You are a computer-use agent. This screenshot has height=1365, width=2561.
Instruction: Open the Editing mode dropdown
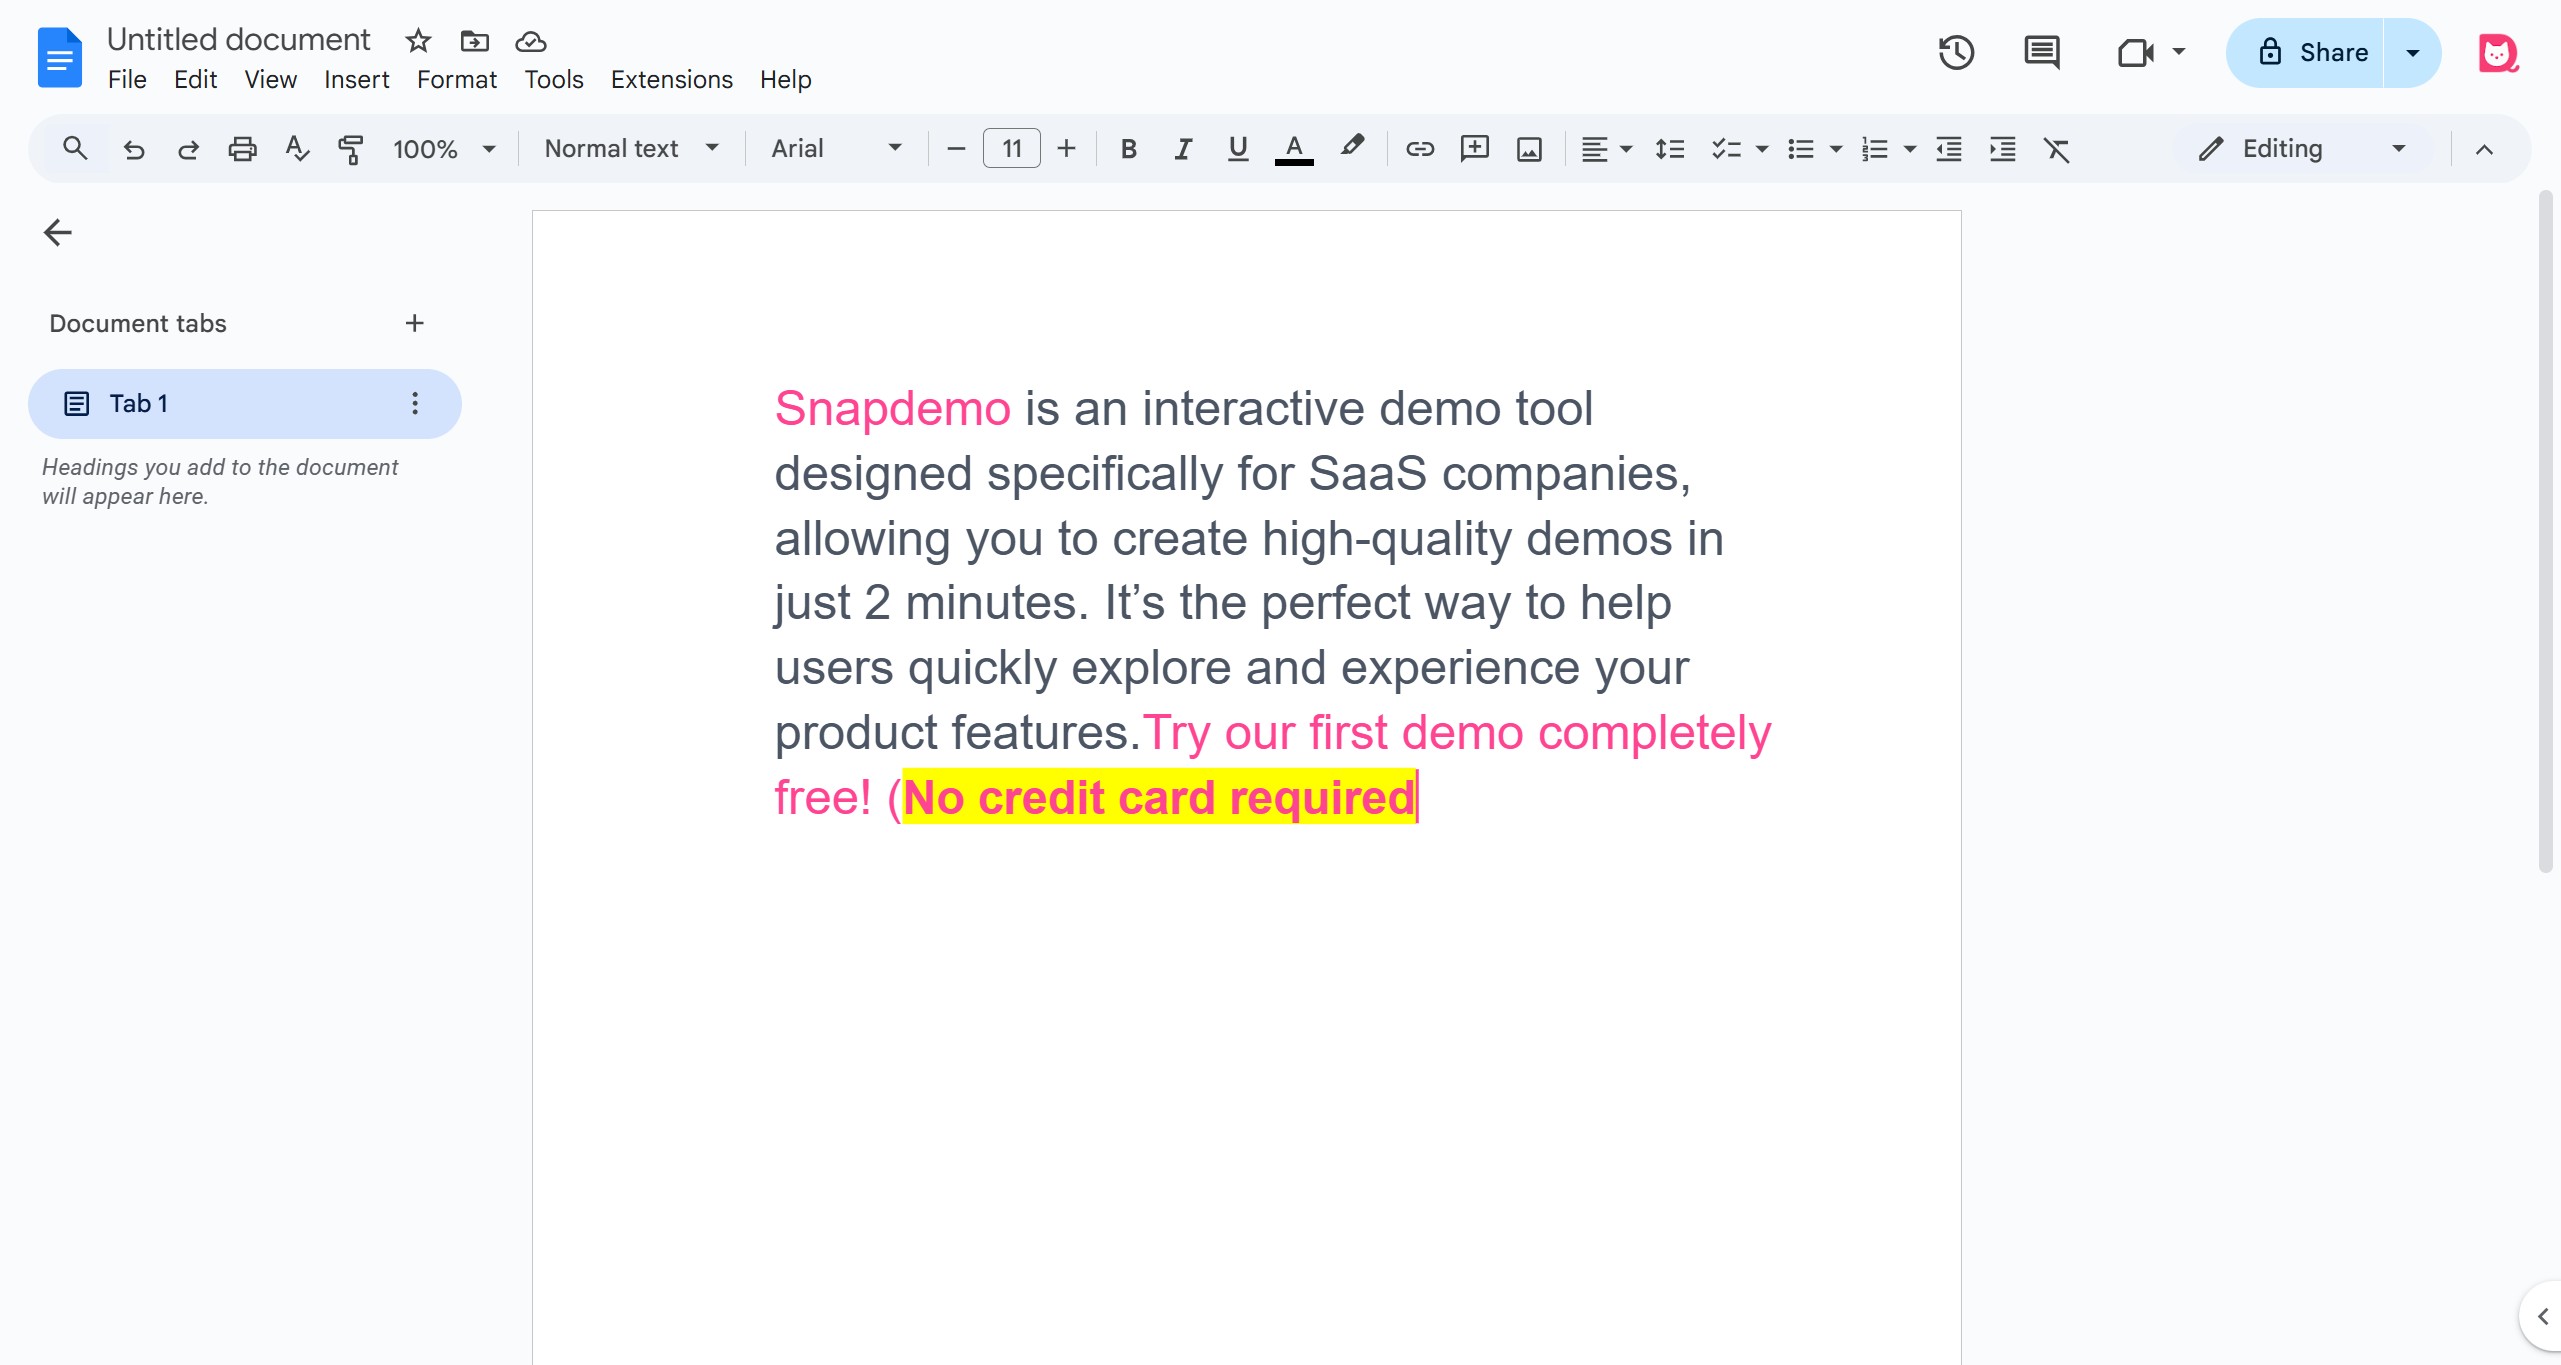pos(2302,149)
